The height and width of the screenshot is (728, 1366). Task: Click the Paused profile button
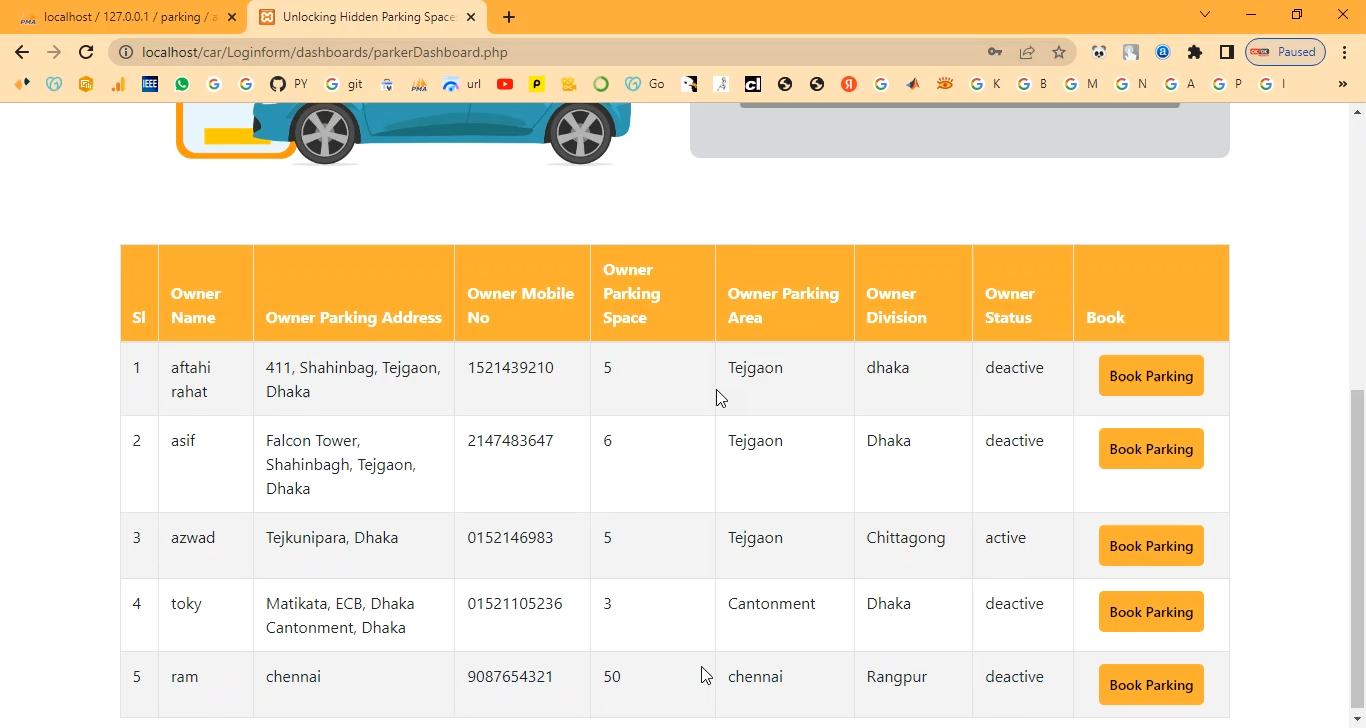[x=1285, y=52]
